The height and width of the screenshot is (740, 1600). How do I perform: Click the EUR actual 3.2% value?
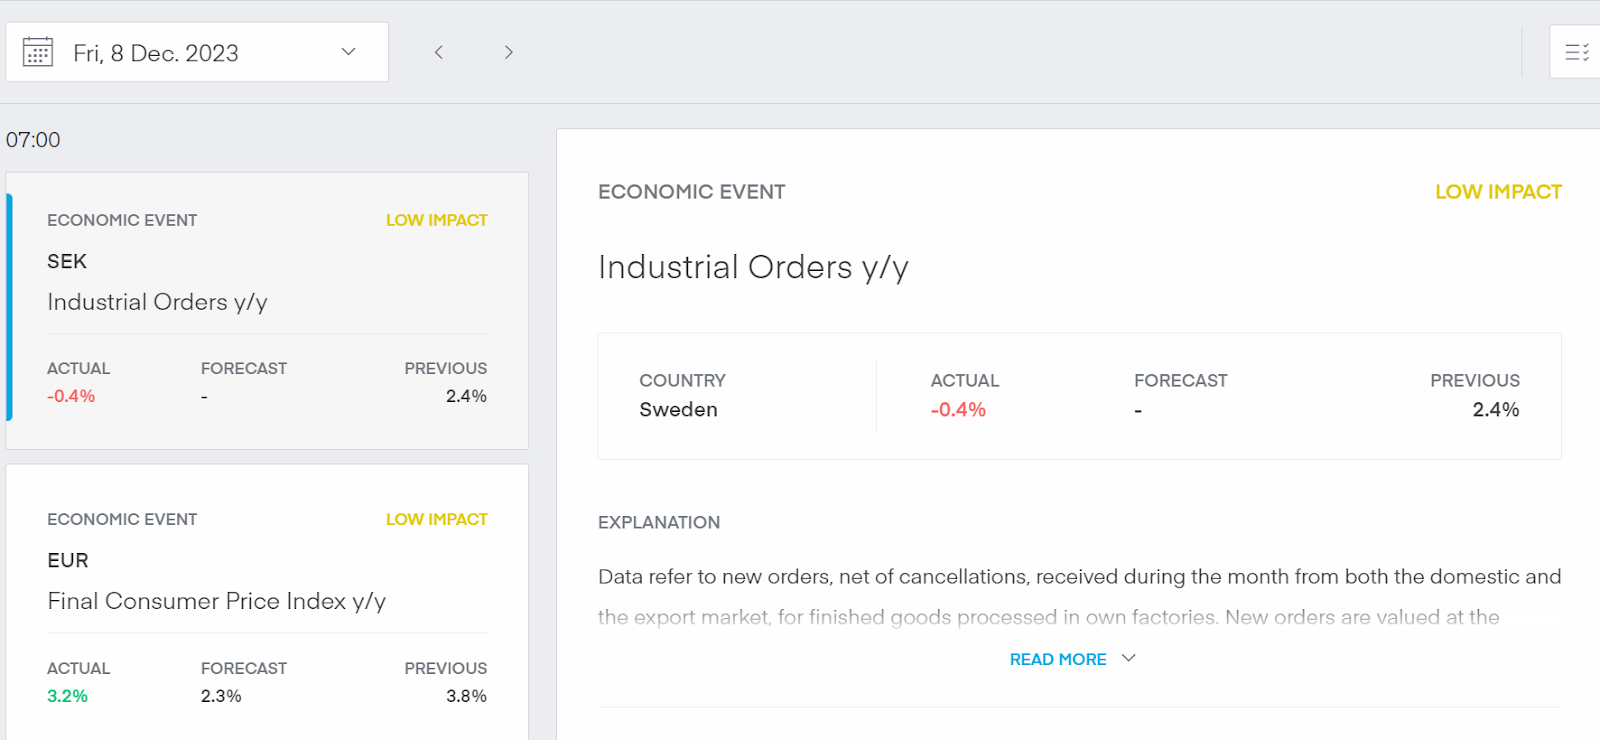click(x=67, y=696)
